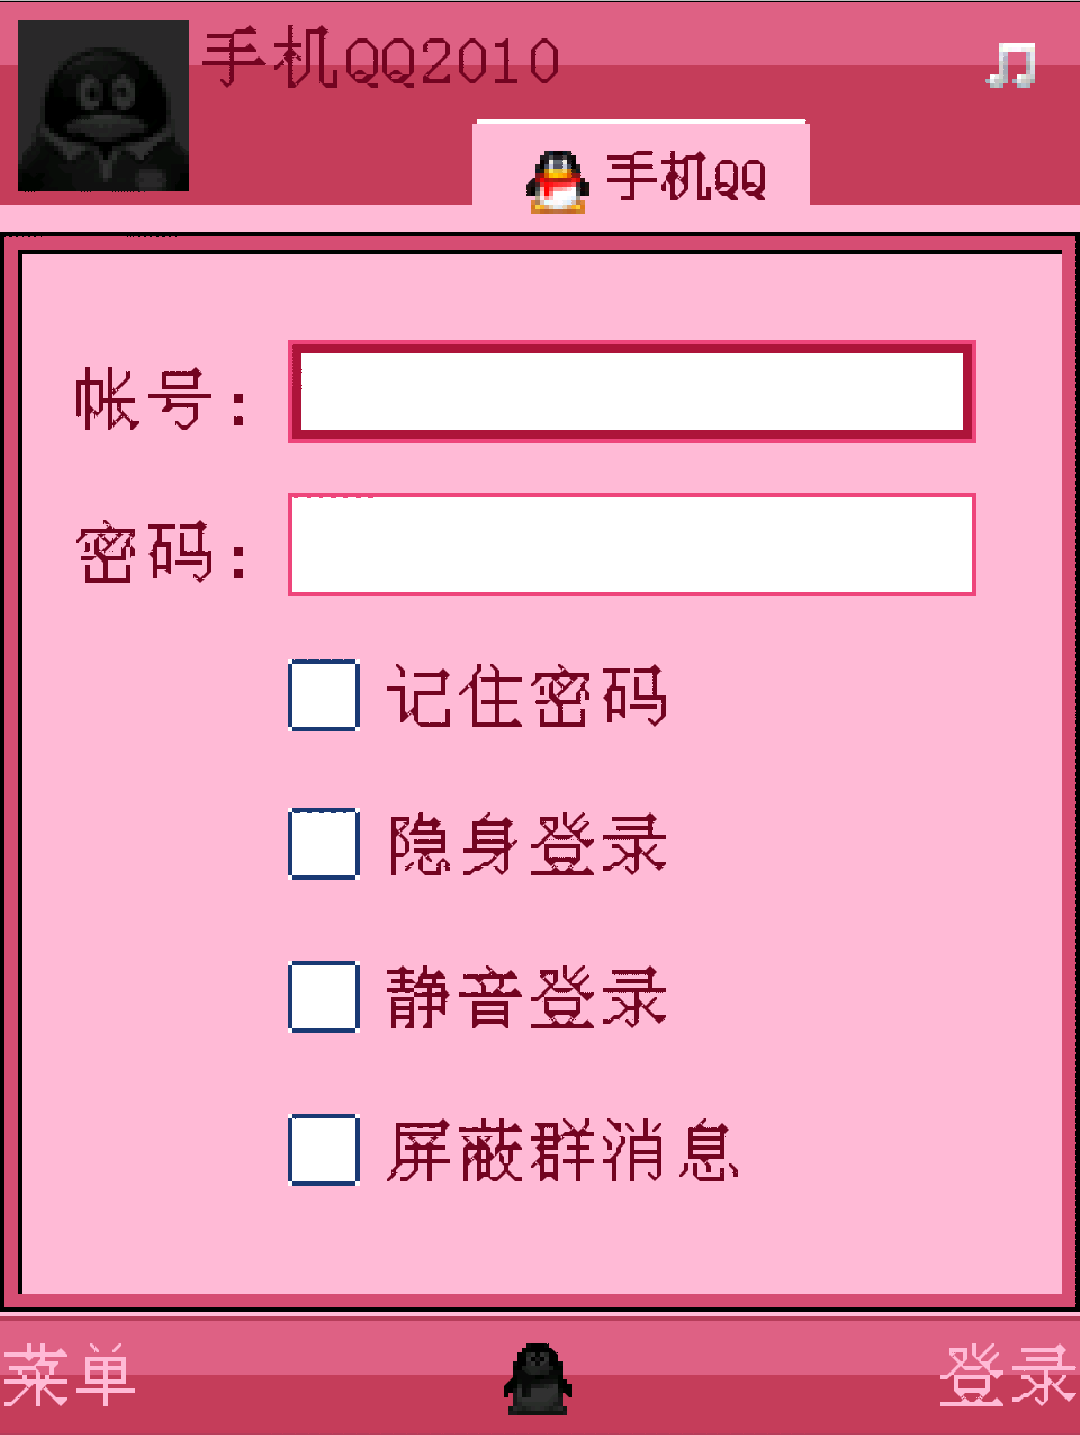Switch to the 手机QQ tab label
The height and width of the screenshot is (1435, 1080).
coord(687,178)
